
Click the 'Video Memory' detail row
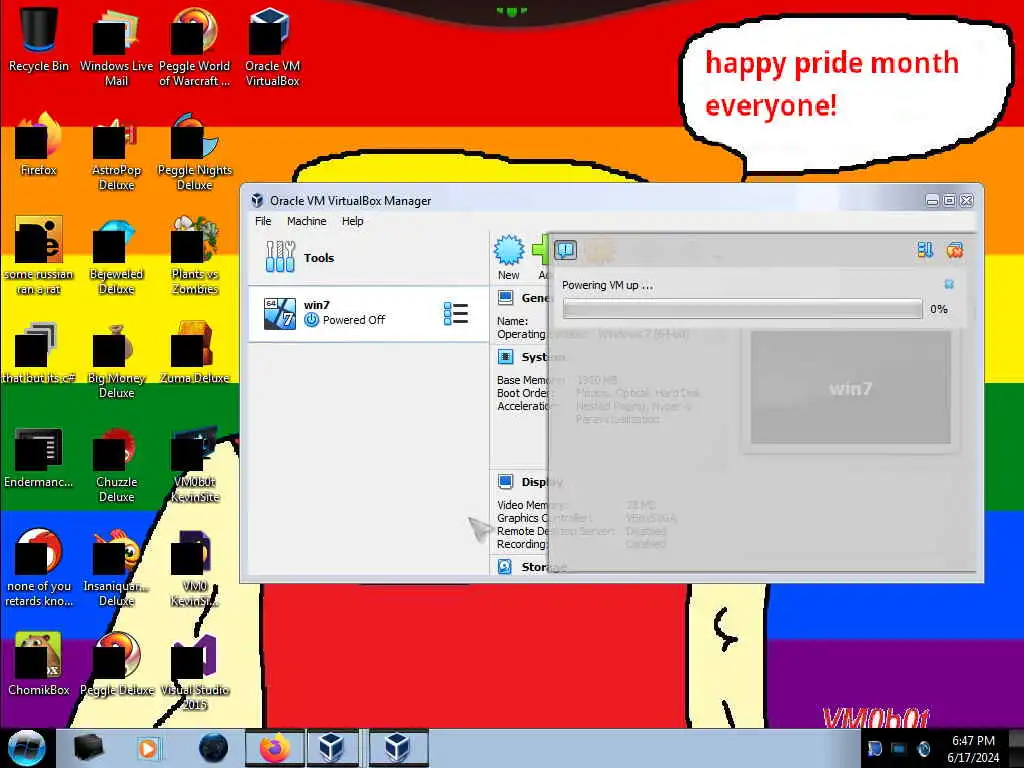point(577,505)
